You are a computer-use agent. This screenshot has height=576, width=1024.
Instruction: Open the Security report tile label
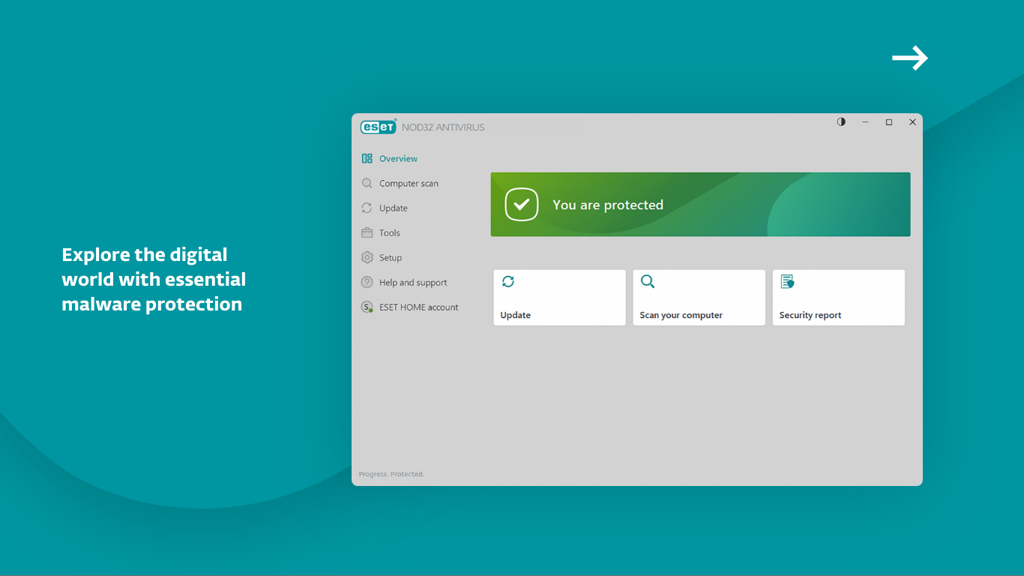click(810, 315)
